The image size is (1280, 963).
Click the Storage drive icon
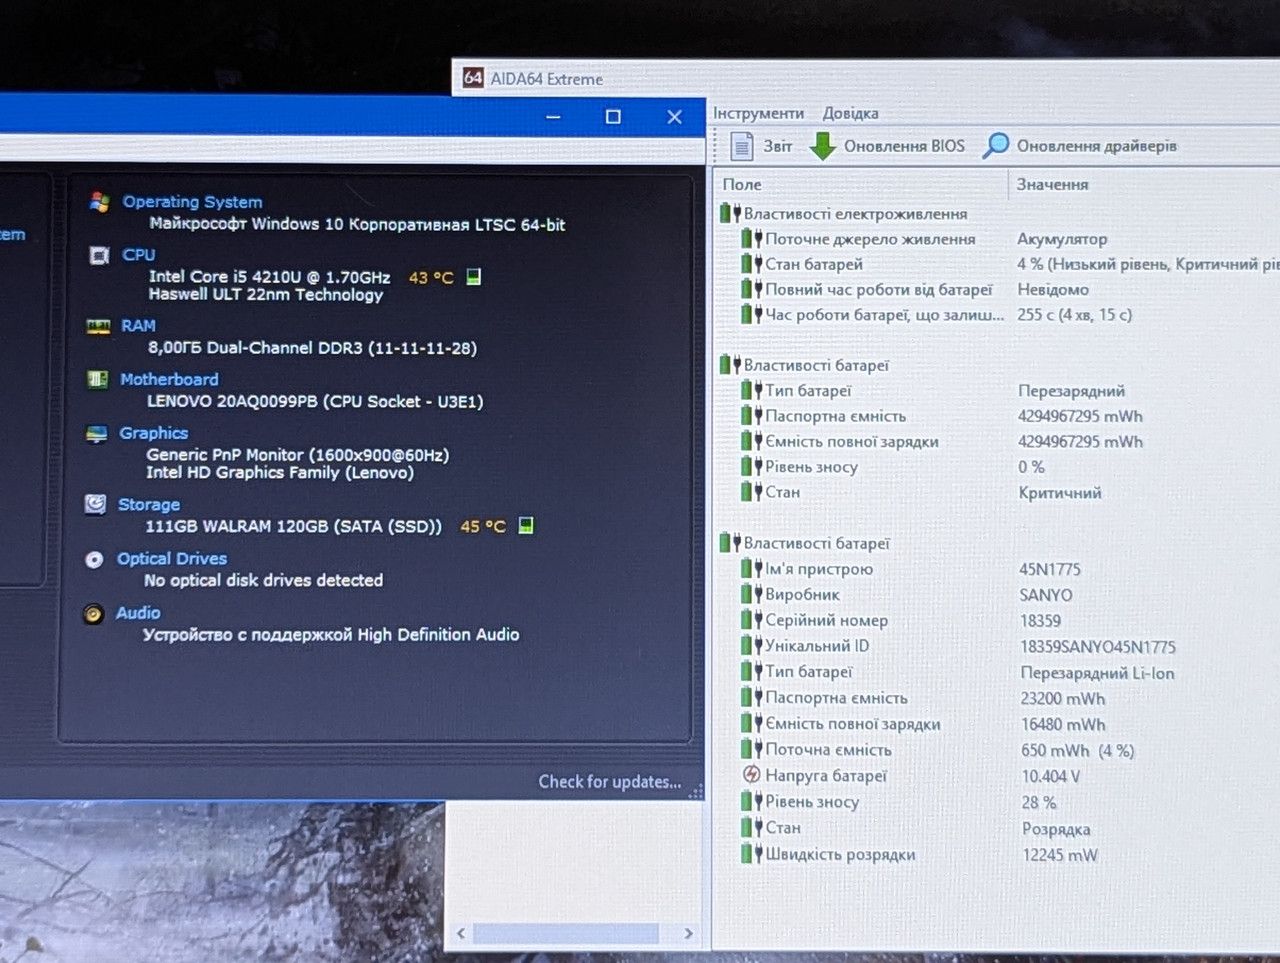point(95,504)
